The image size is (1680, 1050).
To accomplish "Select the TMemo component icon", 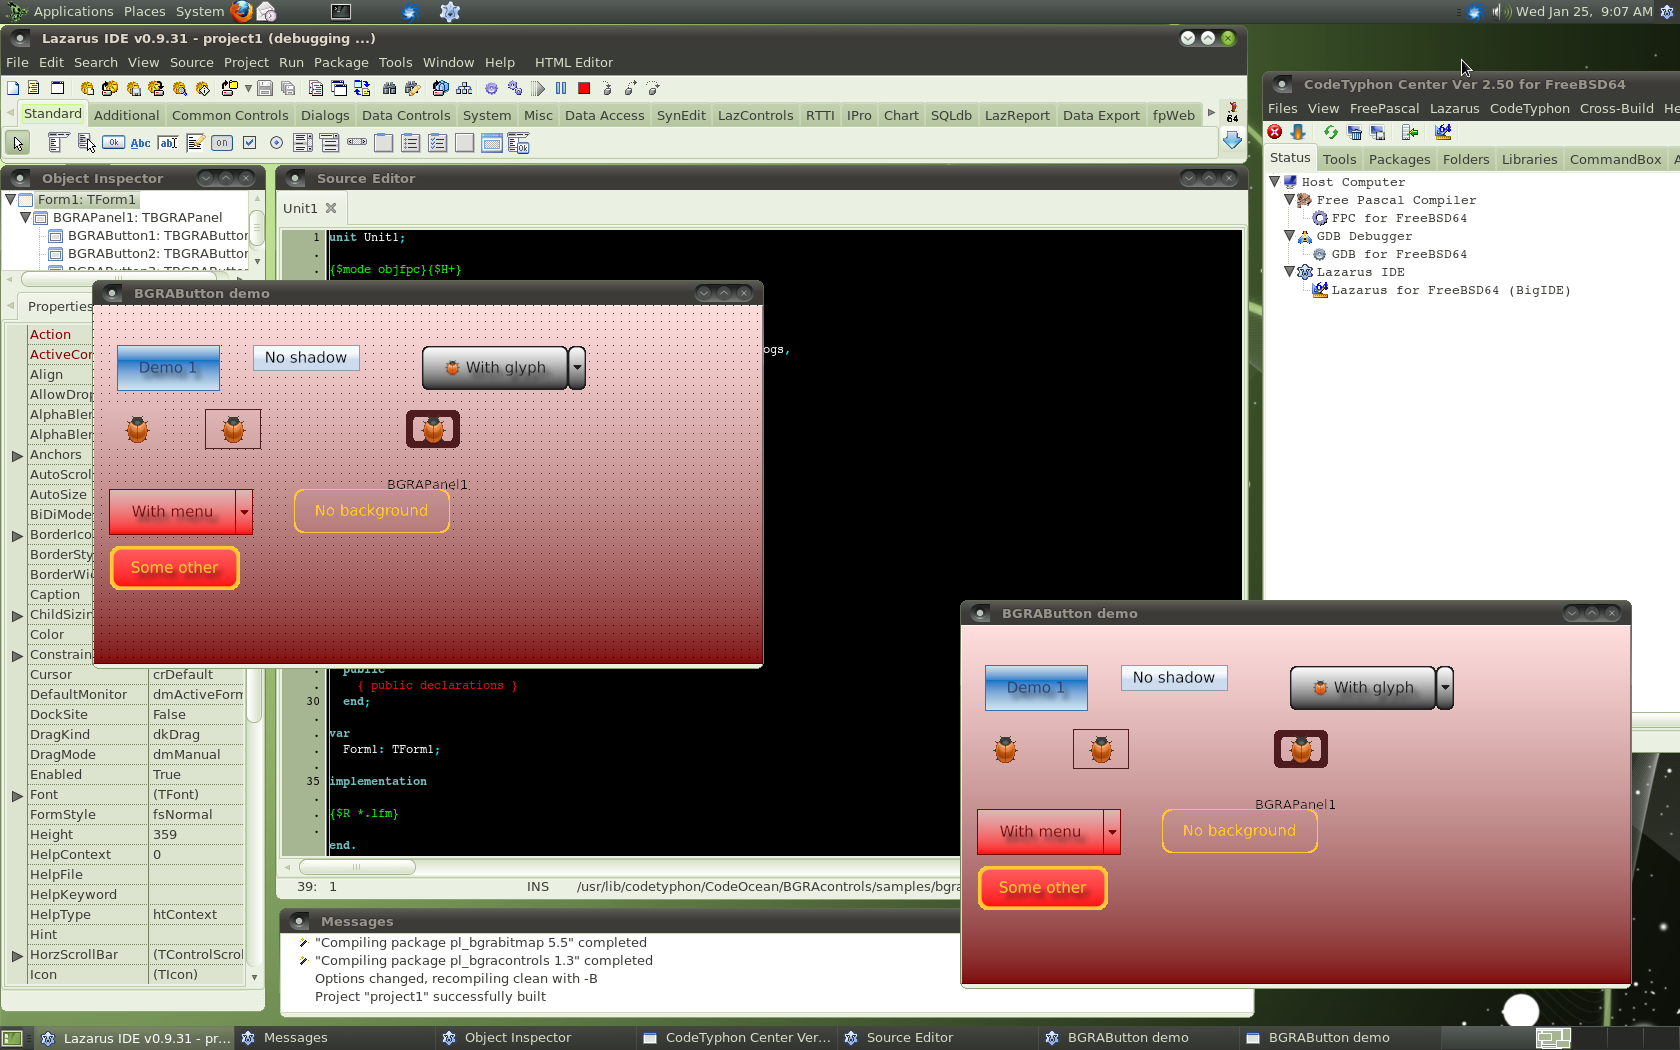I will [x=195, y=143].
